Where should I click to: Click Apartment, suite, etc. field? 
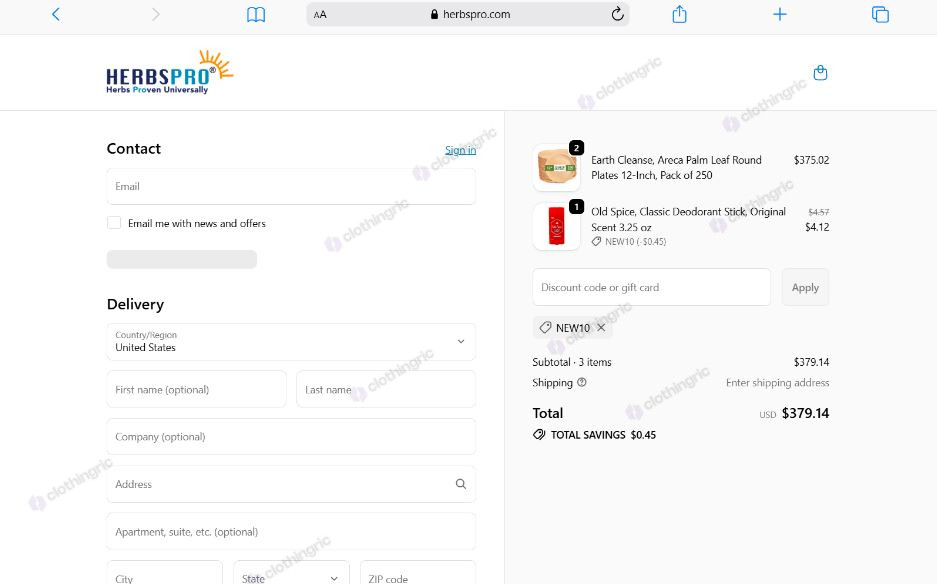click(291, 532)
